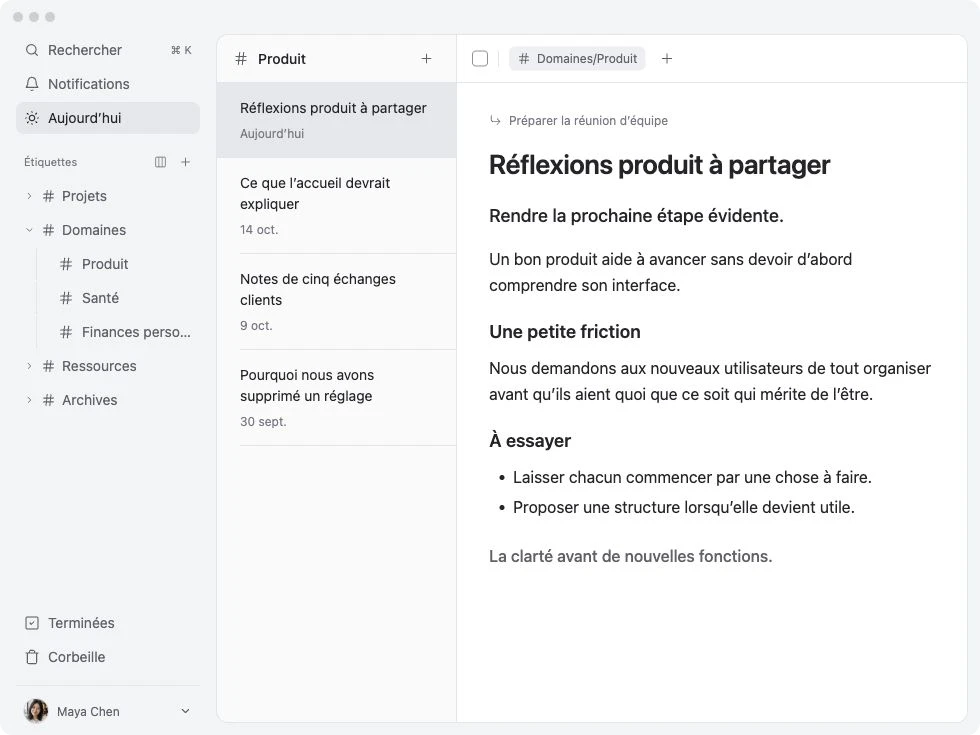The image size is (980, 735).
Task: Toggle the columns layout icon beside Étiquettes
Action: 161,162
